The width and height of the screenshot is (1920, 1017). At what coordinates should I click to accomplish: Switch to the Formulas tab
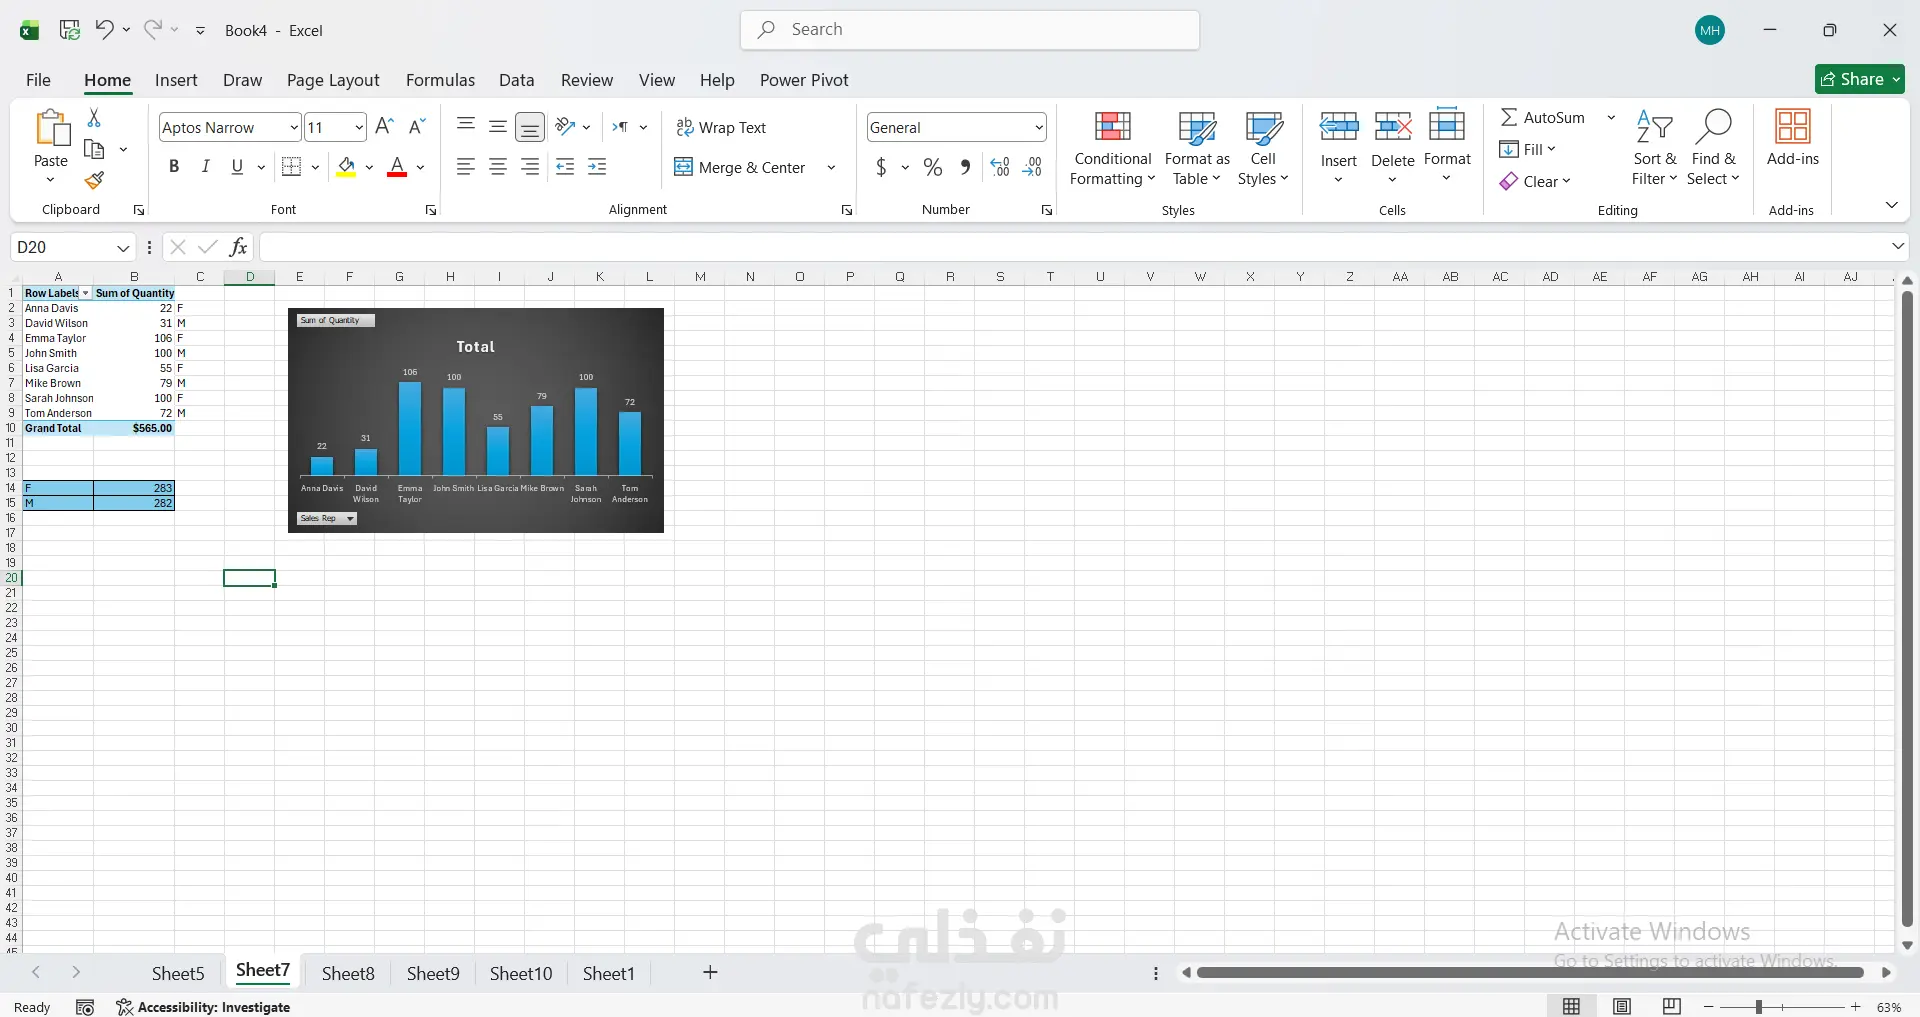point(440,80)
